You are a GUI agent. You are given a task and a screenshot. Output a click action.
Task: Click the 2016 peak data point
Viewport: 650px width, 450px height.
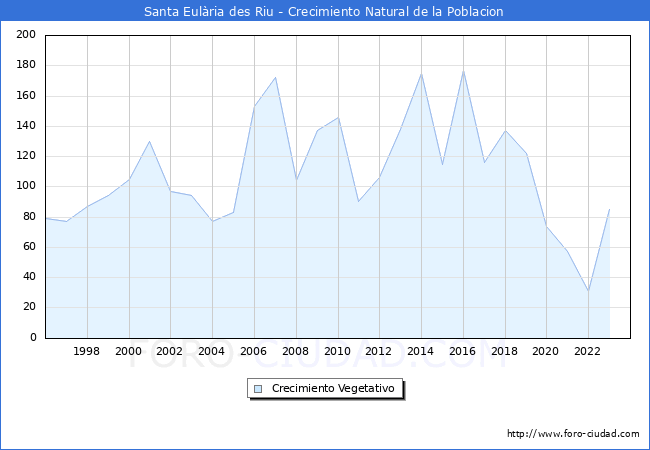click(463, 71)
